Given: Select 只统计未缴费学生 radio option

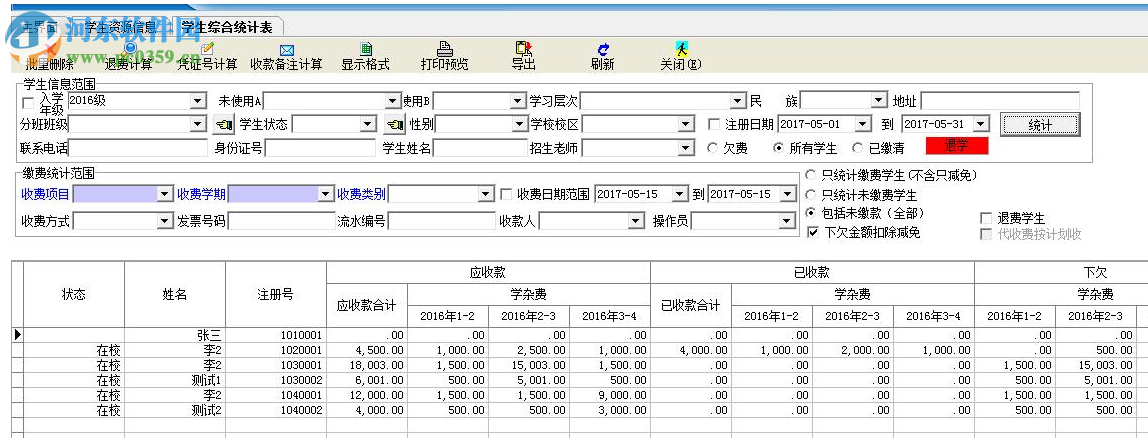Looking at the screenshot, I should pos(810,195).
